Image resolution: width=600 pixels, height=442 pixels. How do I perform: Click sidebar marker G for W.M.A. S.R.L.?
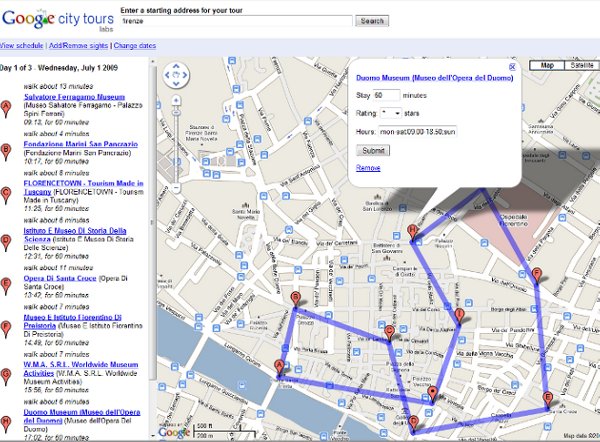coord(6,377)
